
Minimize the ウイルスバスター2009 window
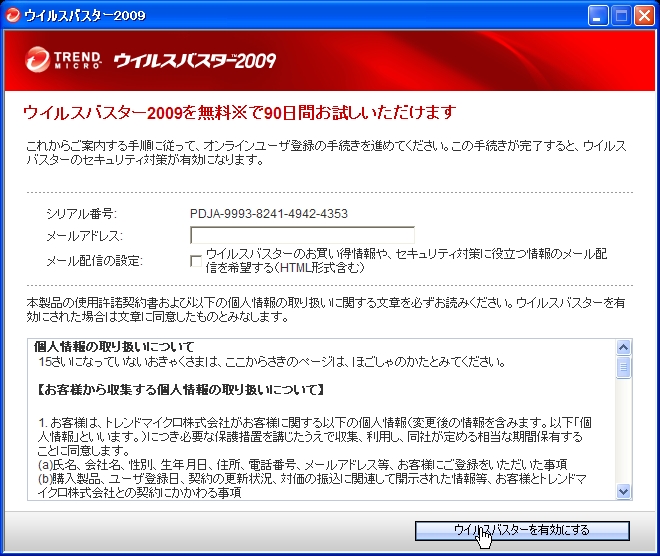[x=597, y=16]
